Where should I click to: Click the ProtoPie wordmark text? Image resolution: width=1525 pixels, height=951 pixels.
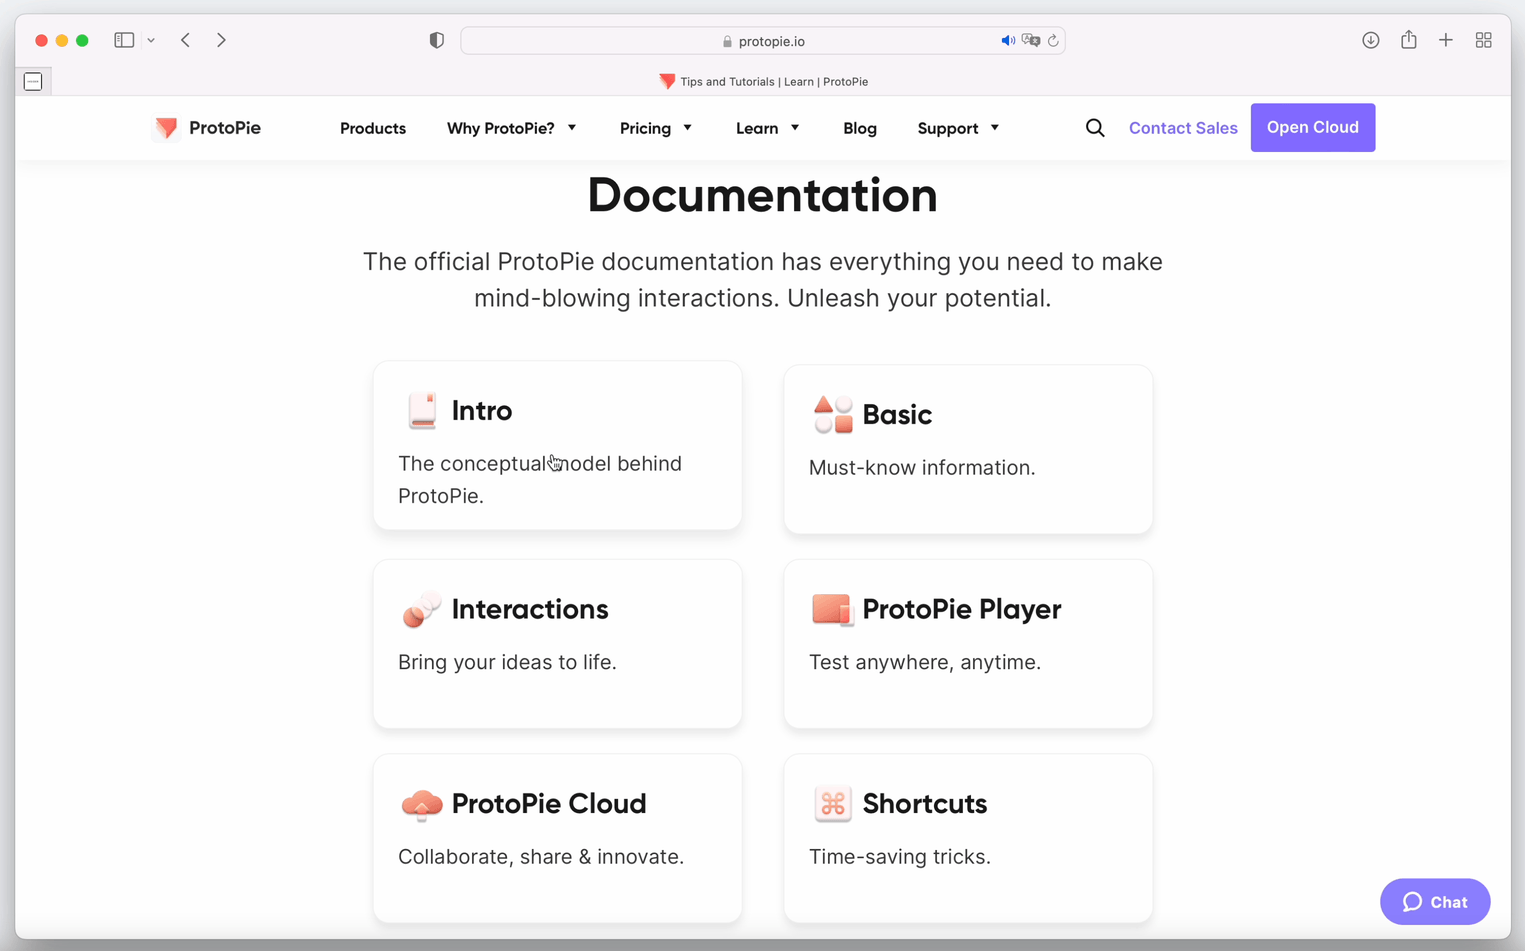(x=225, y=128)
